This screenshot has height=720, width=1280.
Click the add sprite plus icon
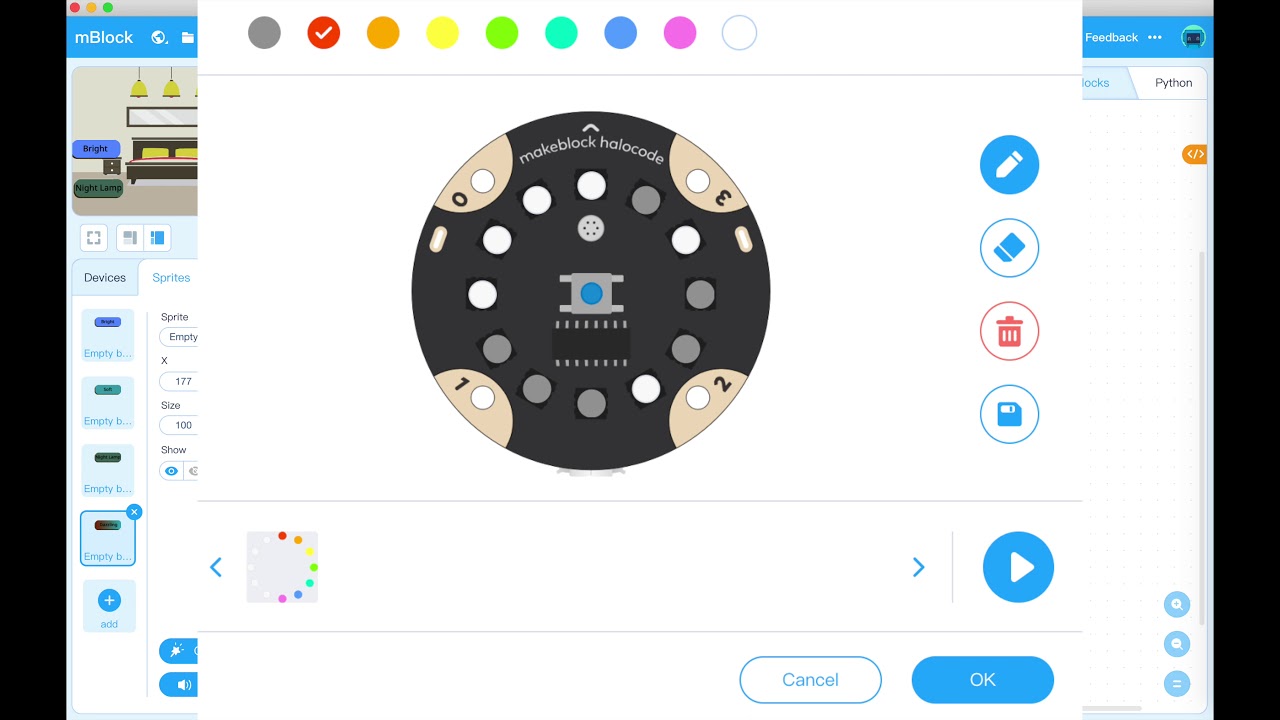(x=109, y=600)
